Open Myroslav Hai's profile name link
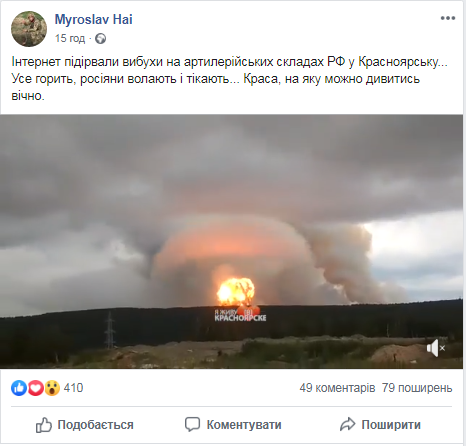The image size is (466, 446). point(93,19)
